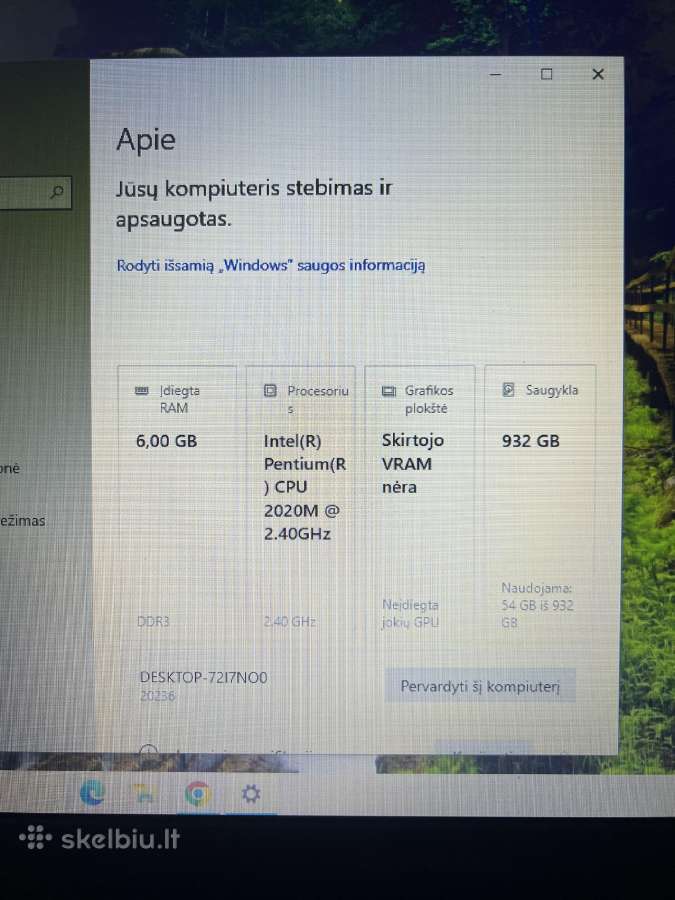
Task: Click the 'Pervardyti šį kompiuterį' button
Action: [x=480, y=686]
